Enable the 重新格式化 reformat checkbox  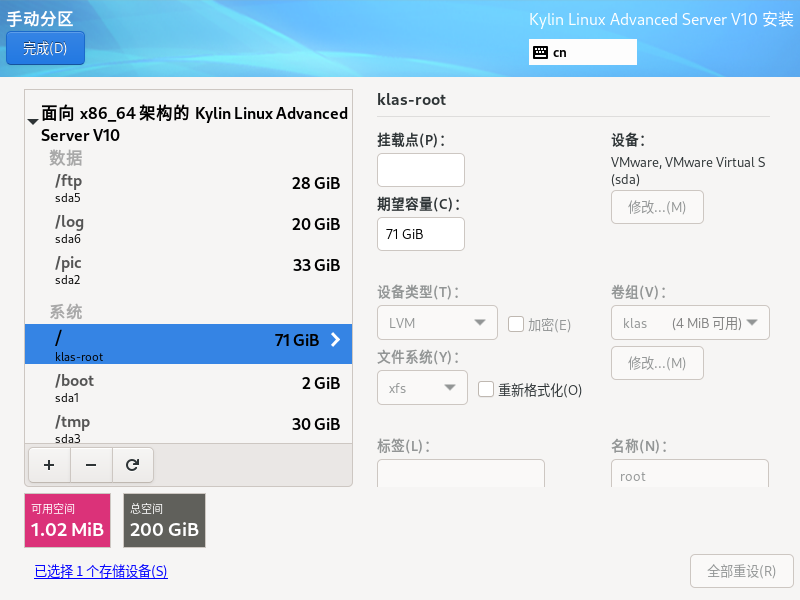pyautogui.click(x=486, y=389)
